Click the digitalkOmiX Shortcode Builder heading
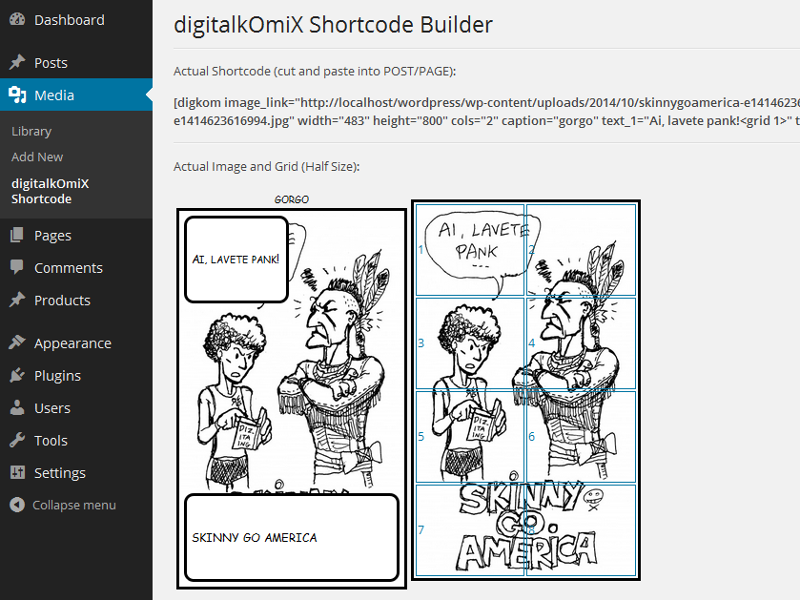This screenshot has width=800, height=600. (333, 24)
